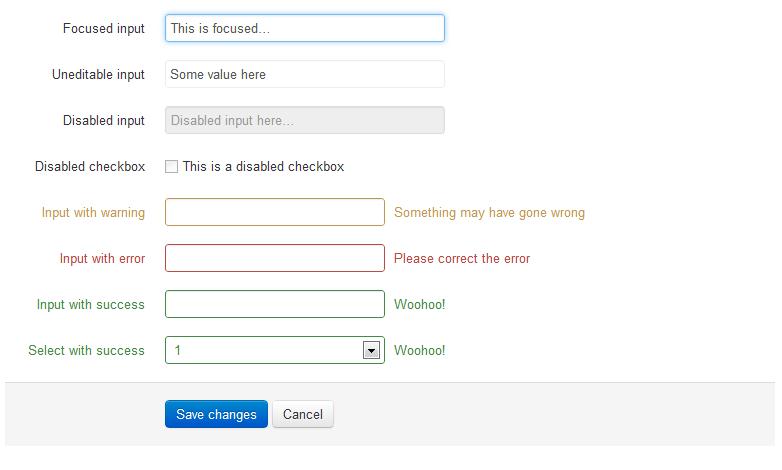This screenshot has width=782, height=470.
Task: Click the 'This is a disabled checkbox' label
Action: [263, 167]
